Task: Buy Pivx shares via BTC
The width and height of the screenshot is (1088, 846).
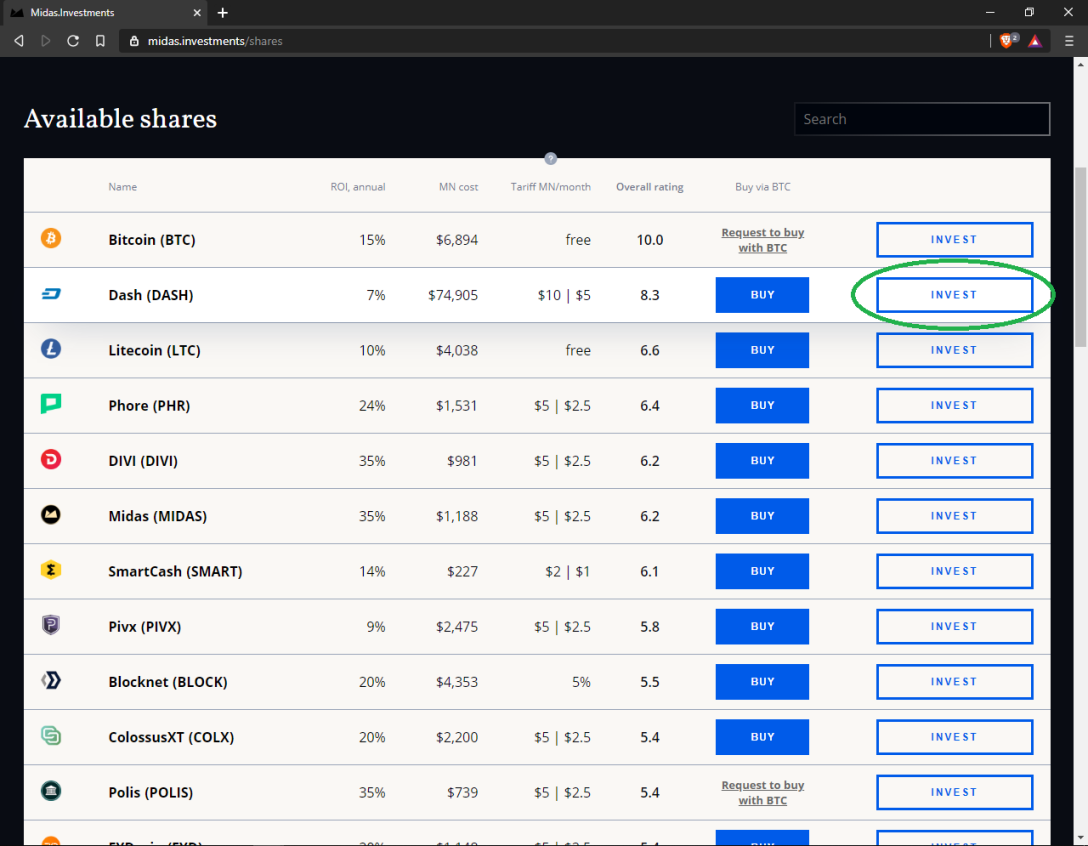Action: tap(762, 626)
